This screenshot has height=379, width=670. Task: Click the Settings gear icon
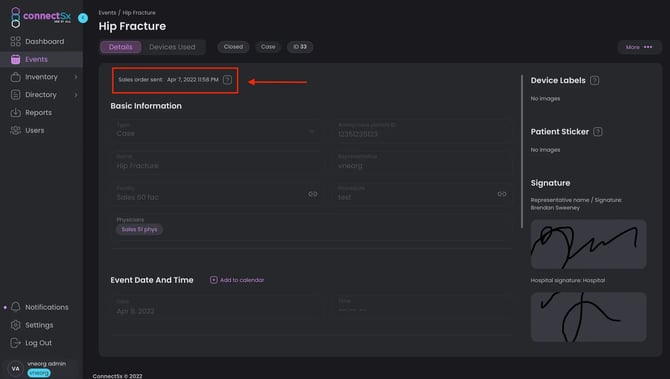pos(15,325)
